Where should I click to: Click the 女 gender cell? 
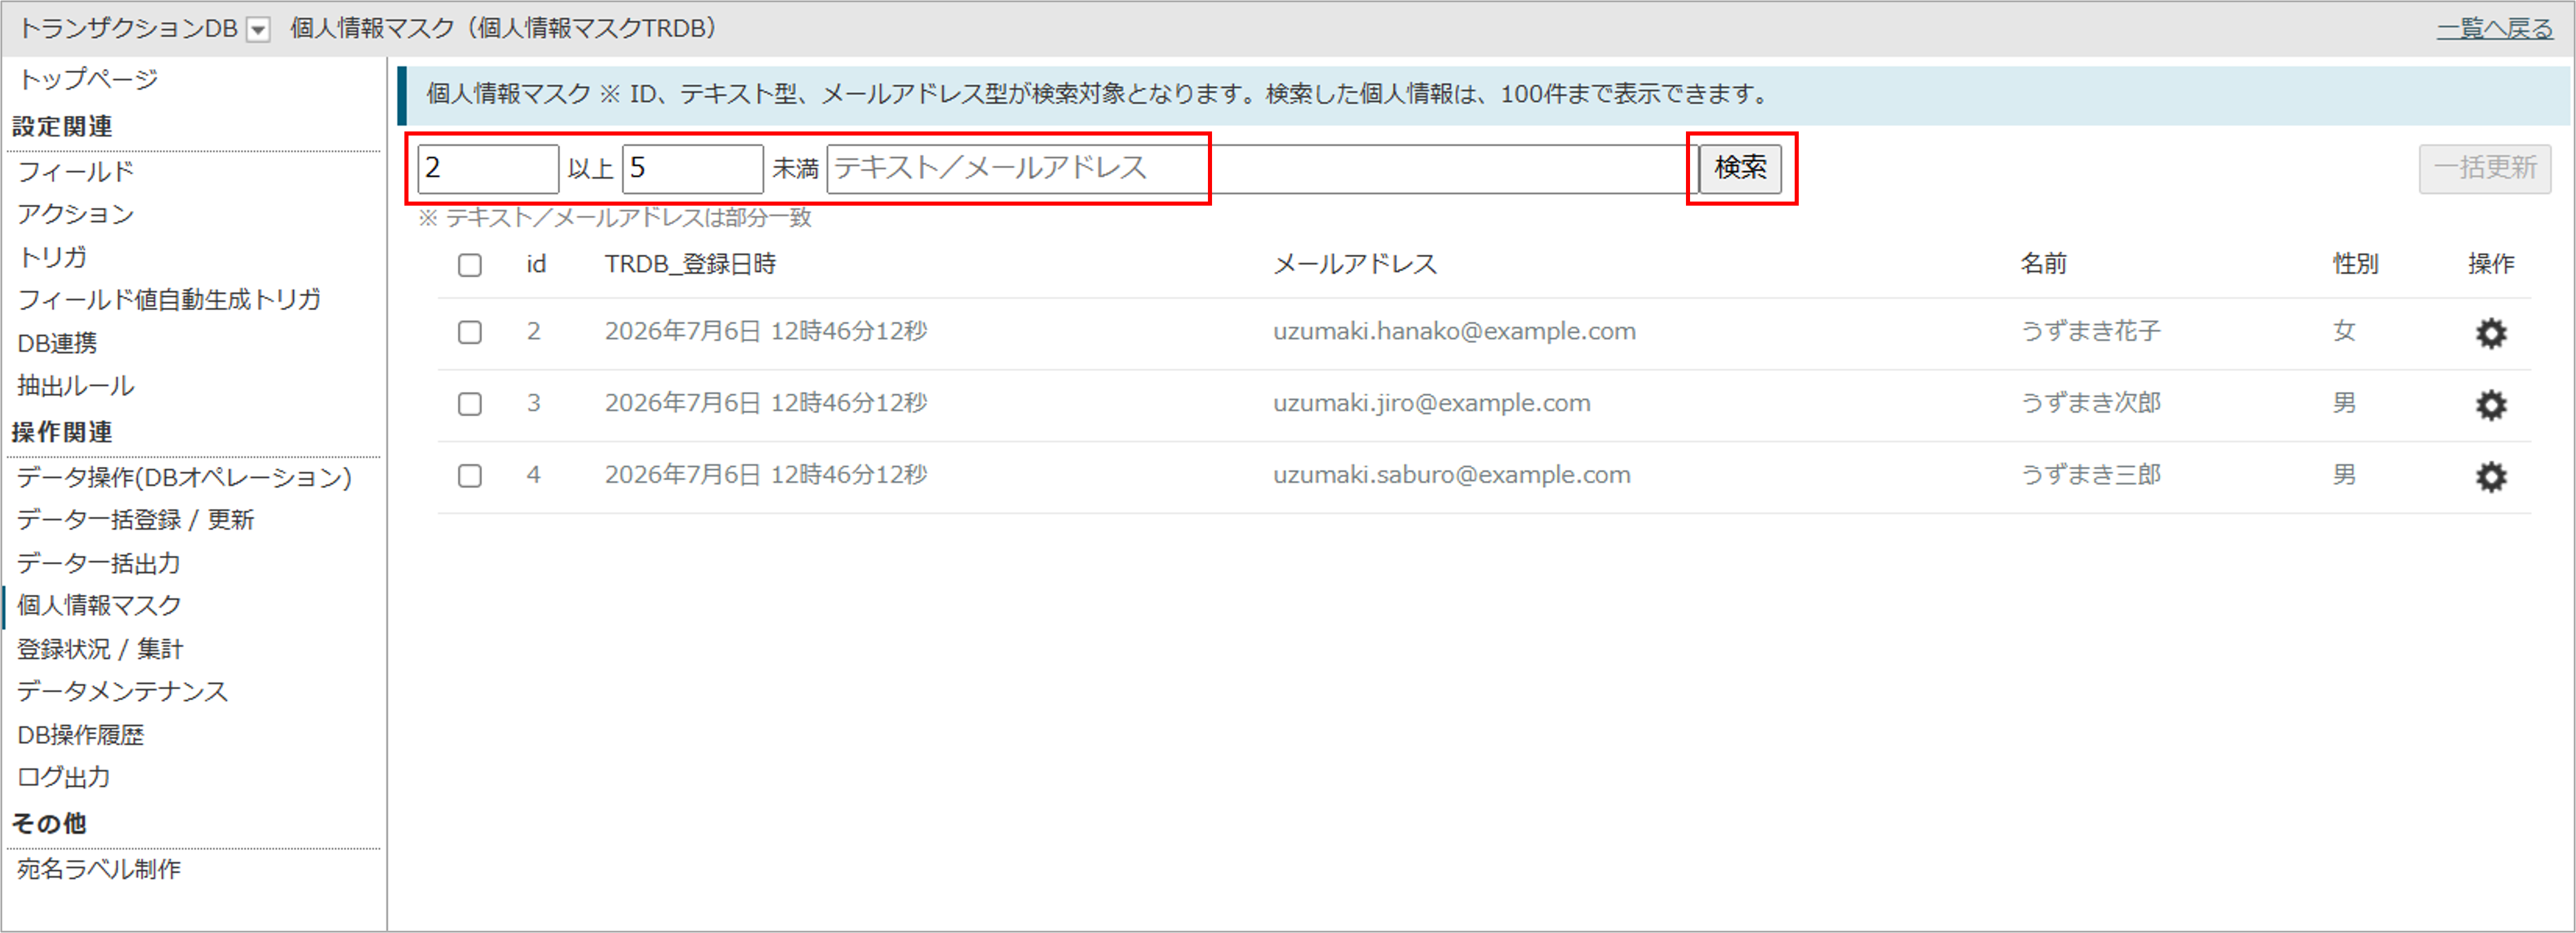pyautogui.click(x=2344, y=332)
